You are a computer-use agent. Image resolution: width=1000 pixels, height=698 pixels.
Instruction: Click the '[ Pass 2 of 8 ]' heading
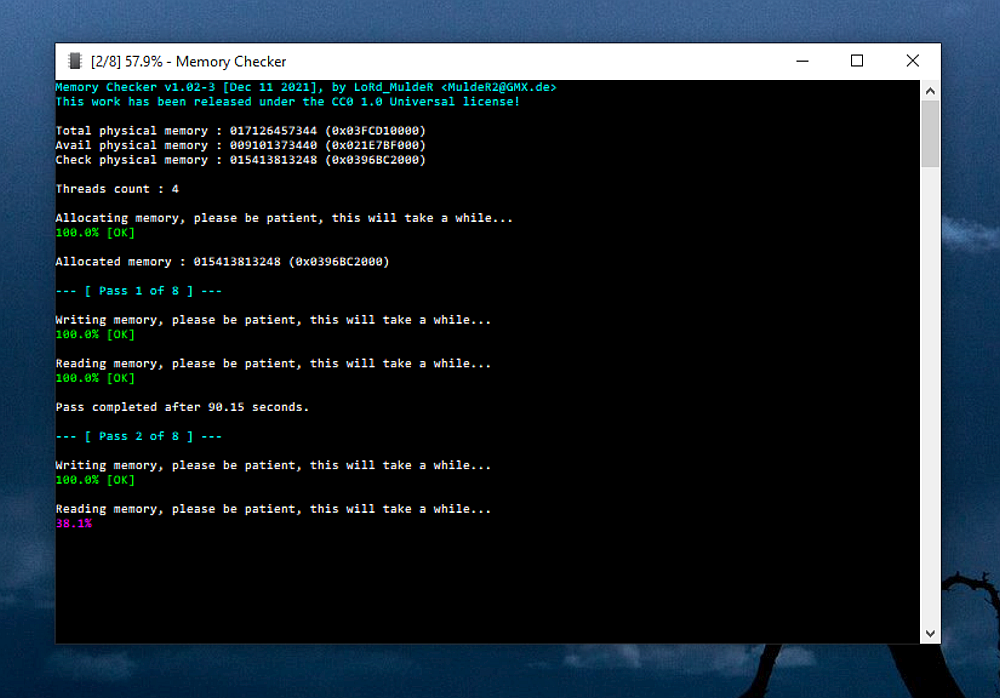coord(138,436)
